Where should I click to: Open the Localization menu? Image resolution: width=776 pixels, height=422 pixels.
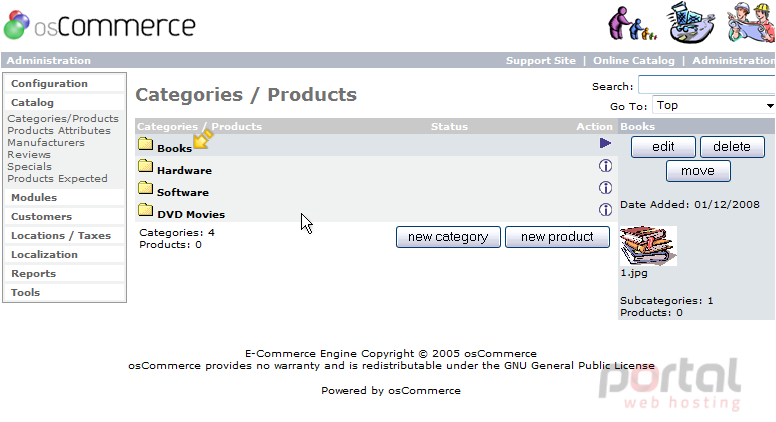click(x=44, y=255)
